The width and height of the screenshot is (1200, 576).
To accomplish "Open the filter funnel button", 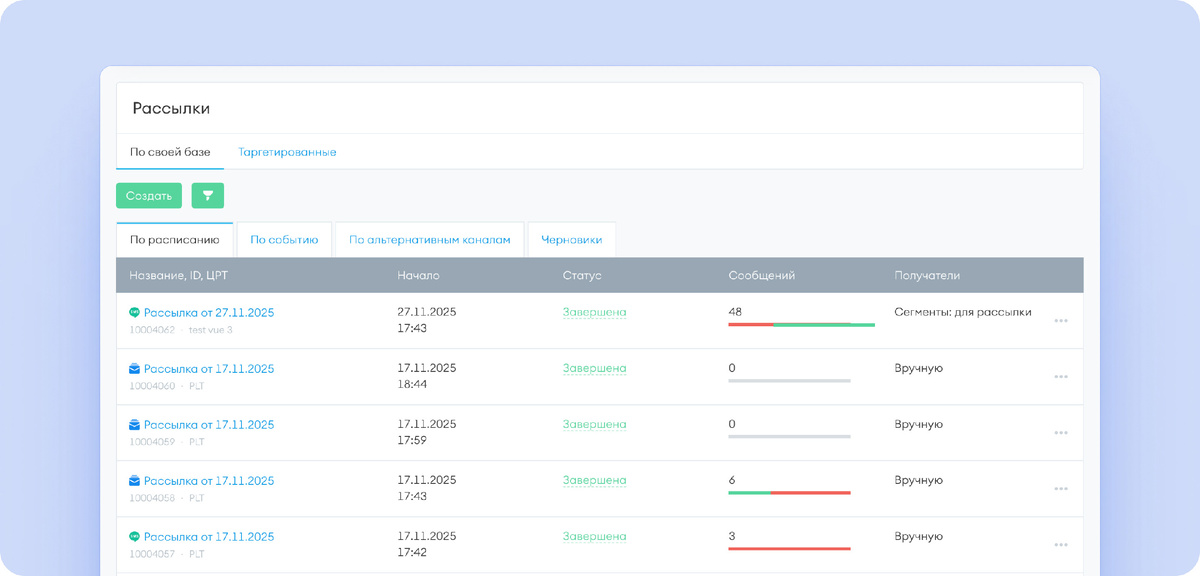I will pos(208,196).
